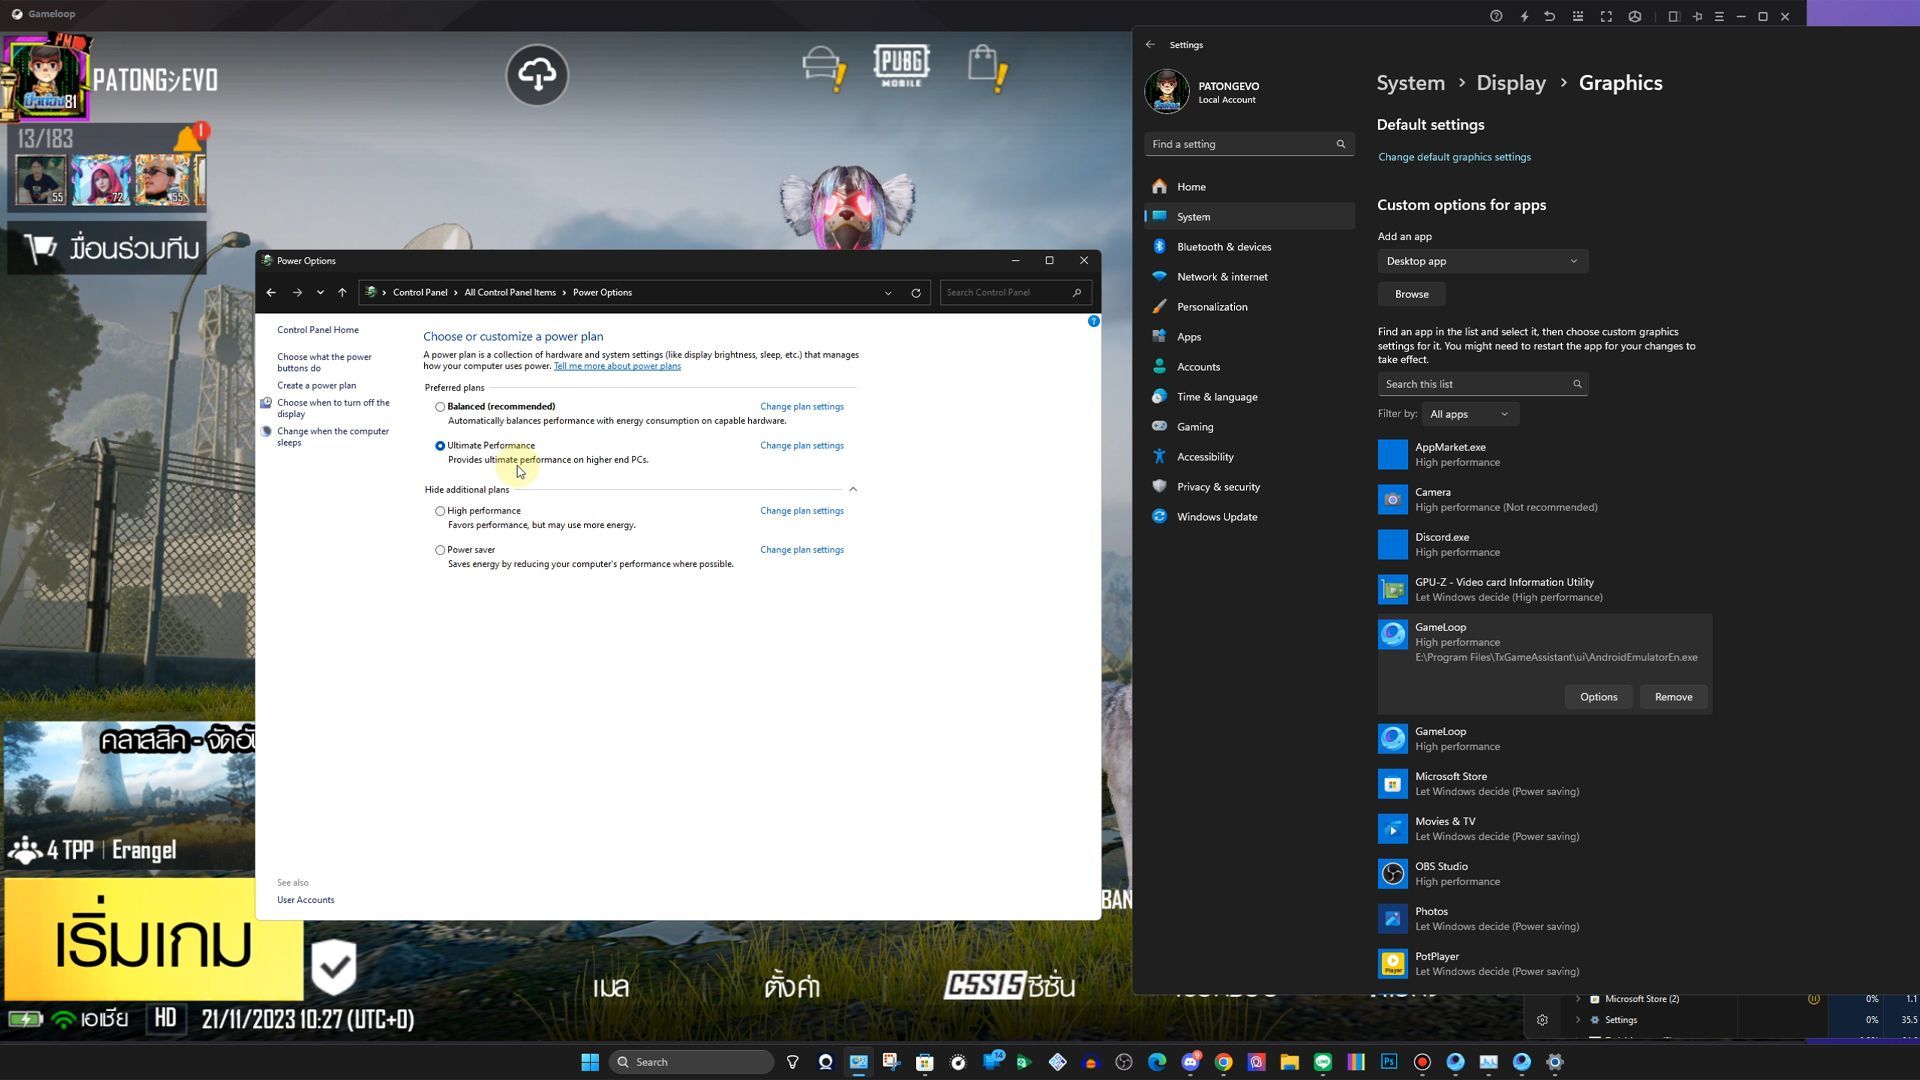
Task: Open Home in Settings sidebar
Action: point(1249,187)
